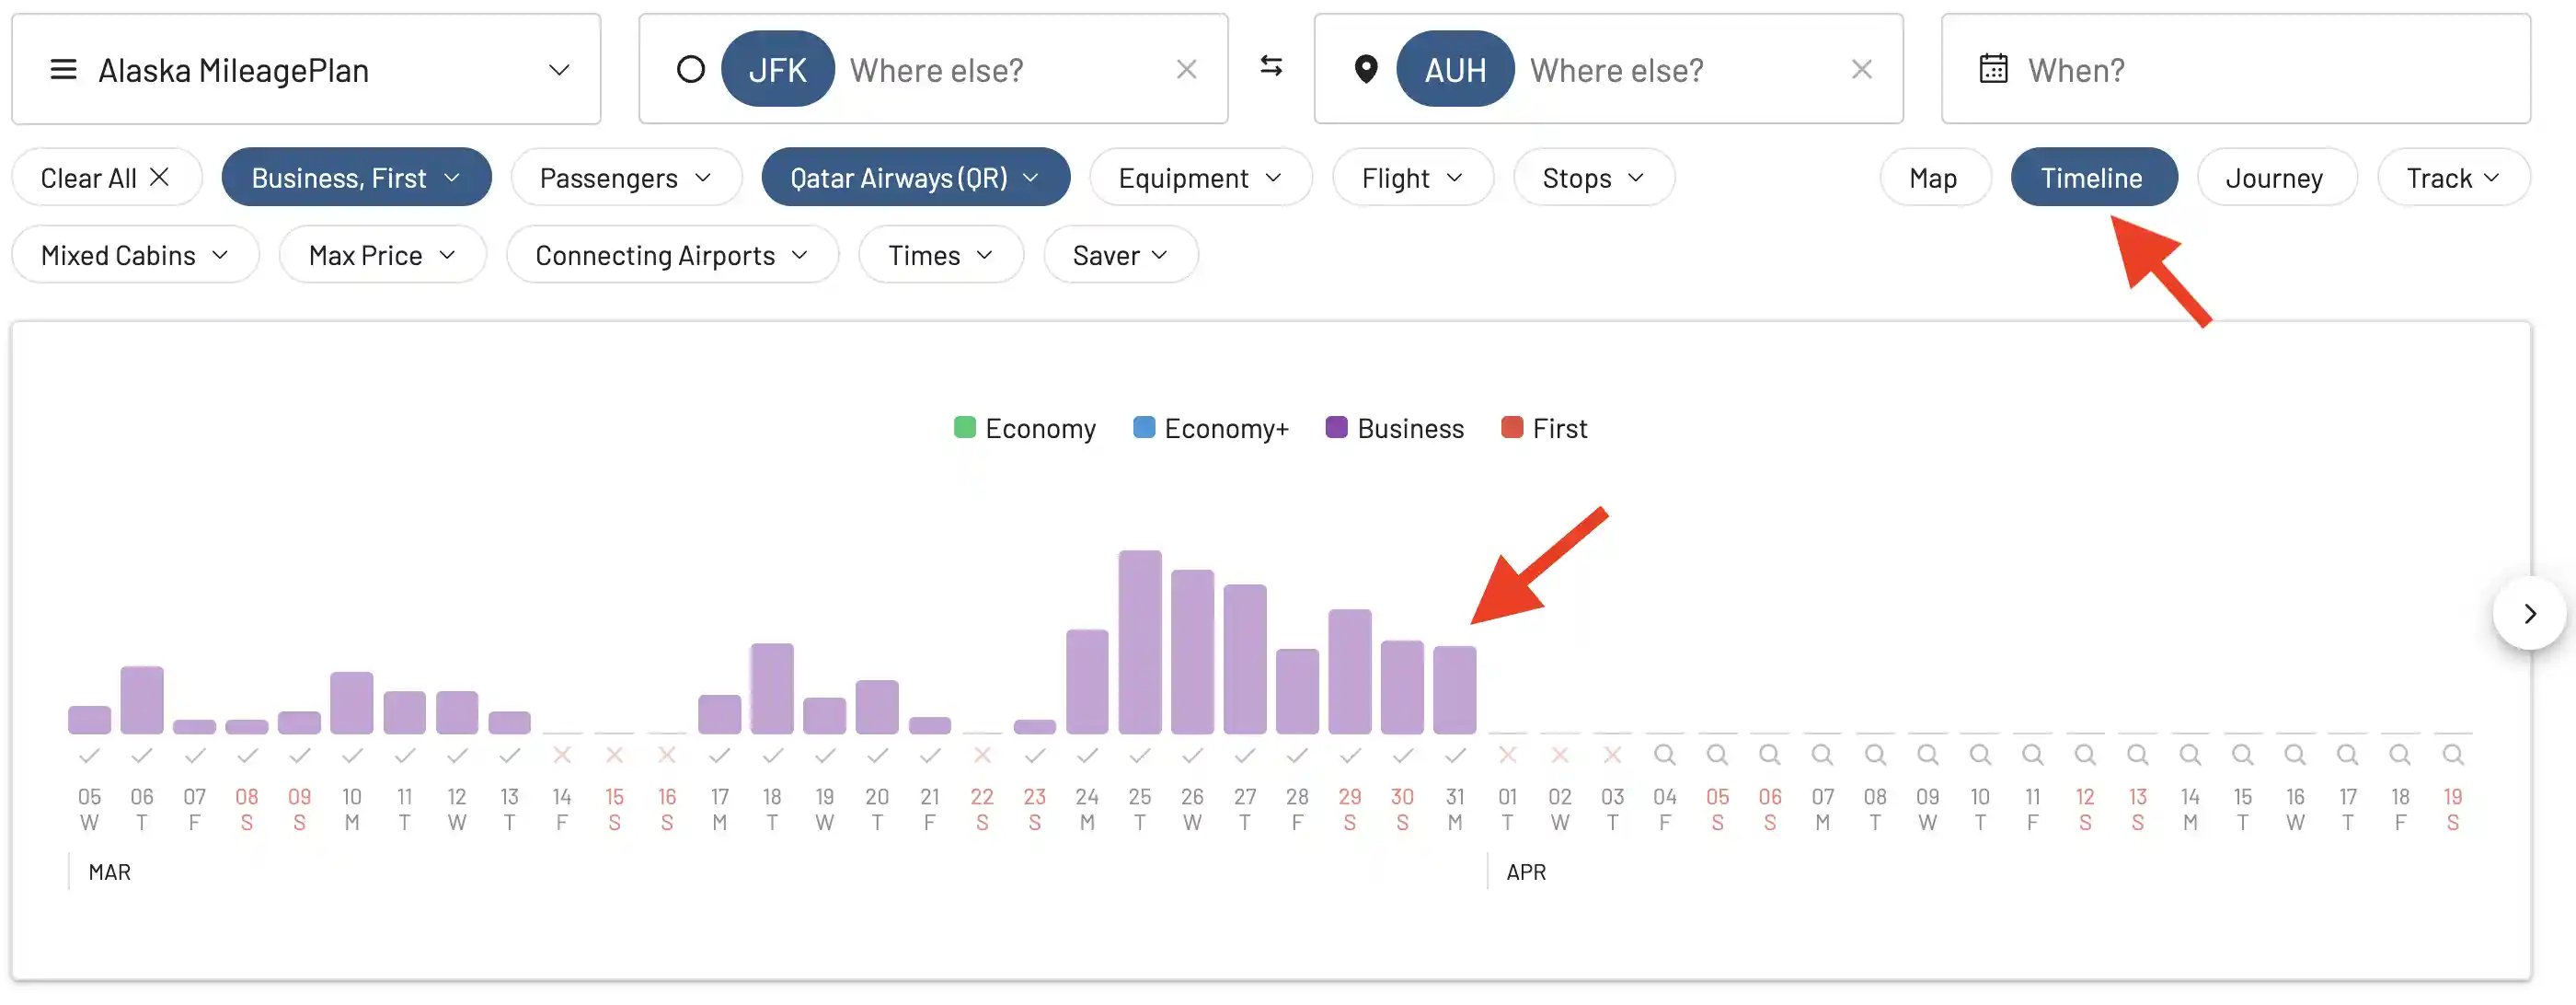Click the red X icon above March 14
The width and height of the screenshot is (2576, 1005).
562,755
